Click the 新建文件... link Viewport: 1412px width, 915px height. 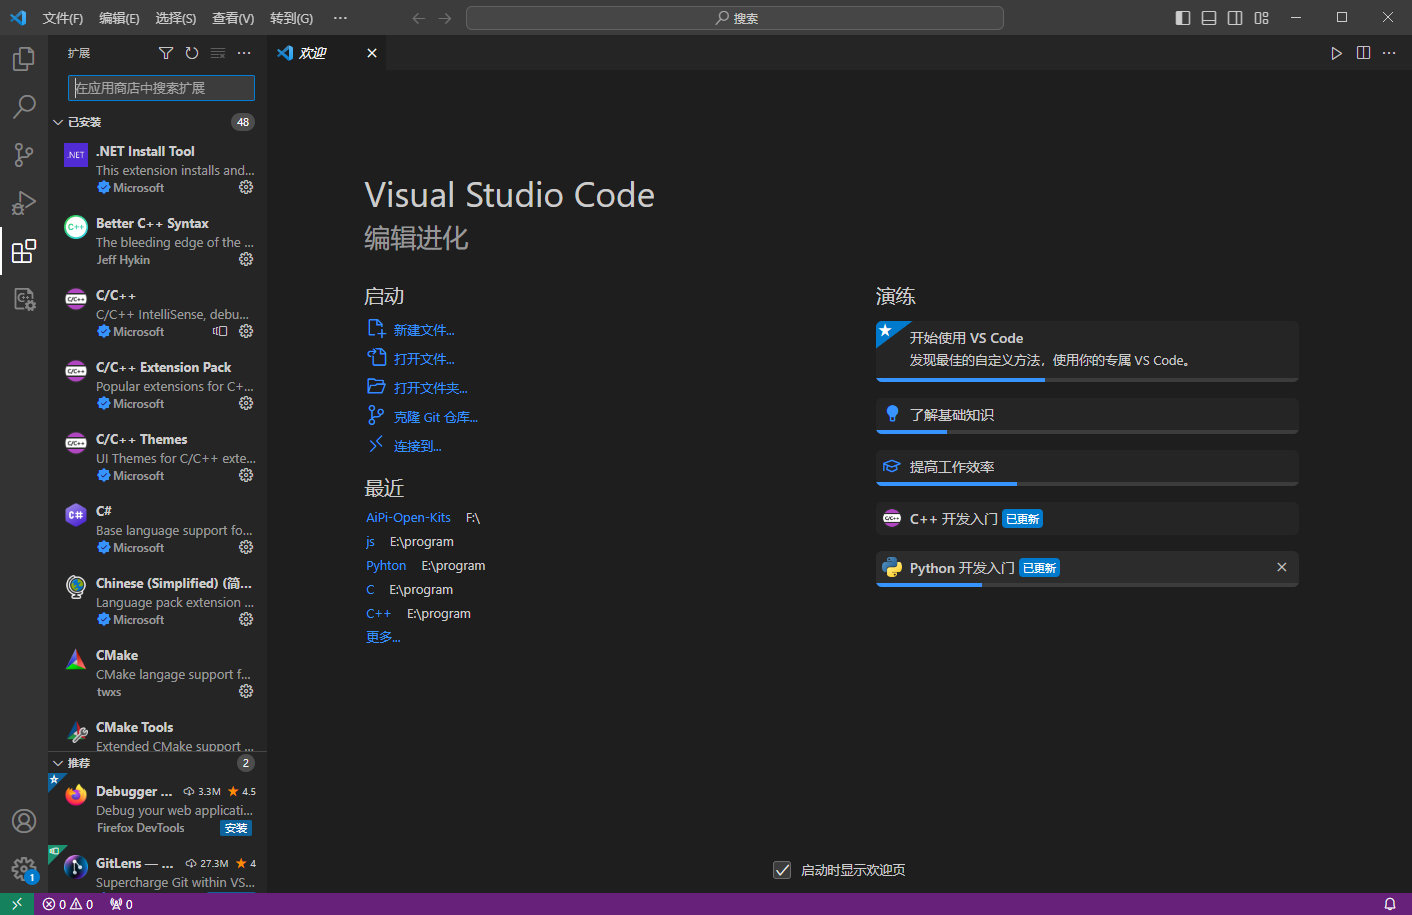[x=424, y=330]
